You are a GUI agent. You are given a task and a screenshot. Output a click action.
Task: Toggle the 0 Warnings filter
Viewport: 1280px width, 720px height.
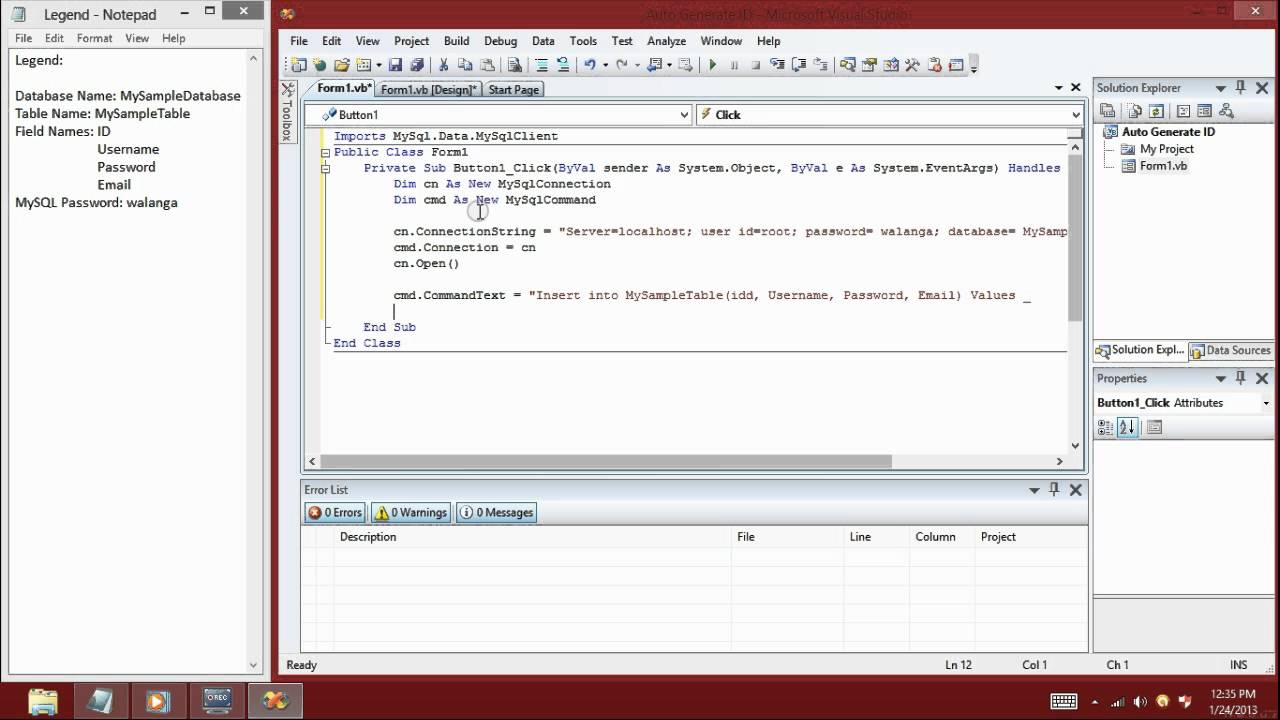point(410,513)
